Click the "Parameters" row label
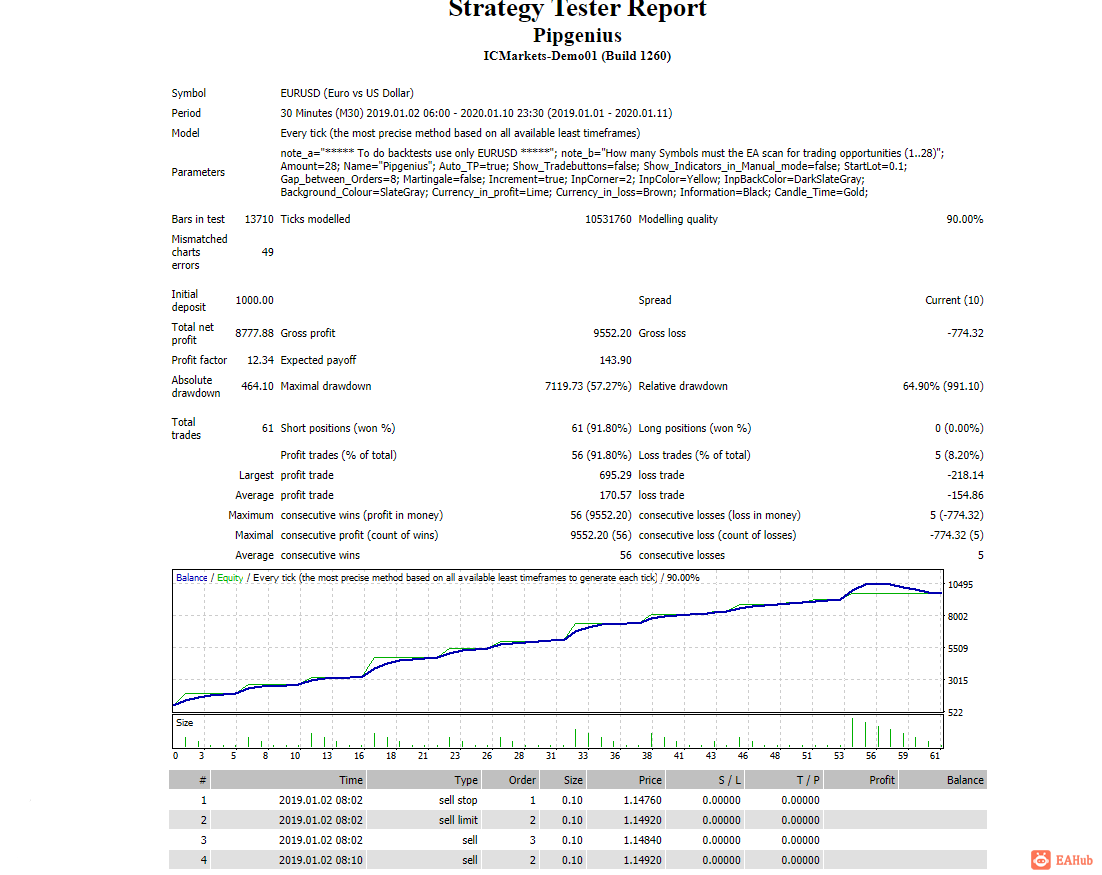1102x875 pixels. (x=198, y=172)
